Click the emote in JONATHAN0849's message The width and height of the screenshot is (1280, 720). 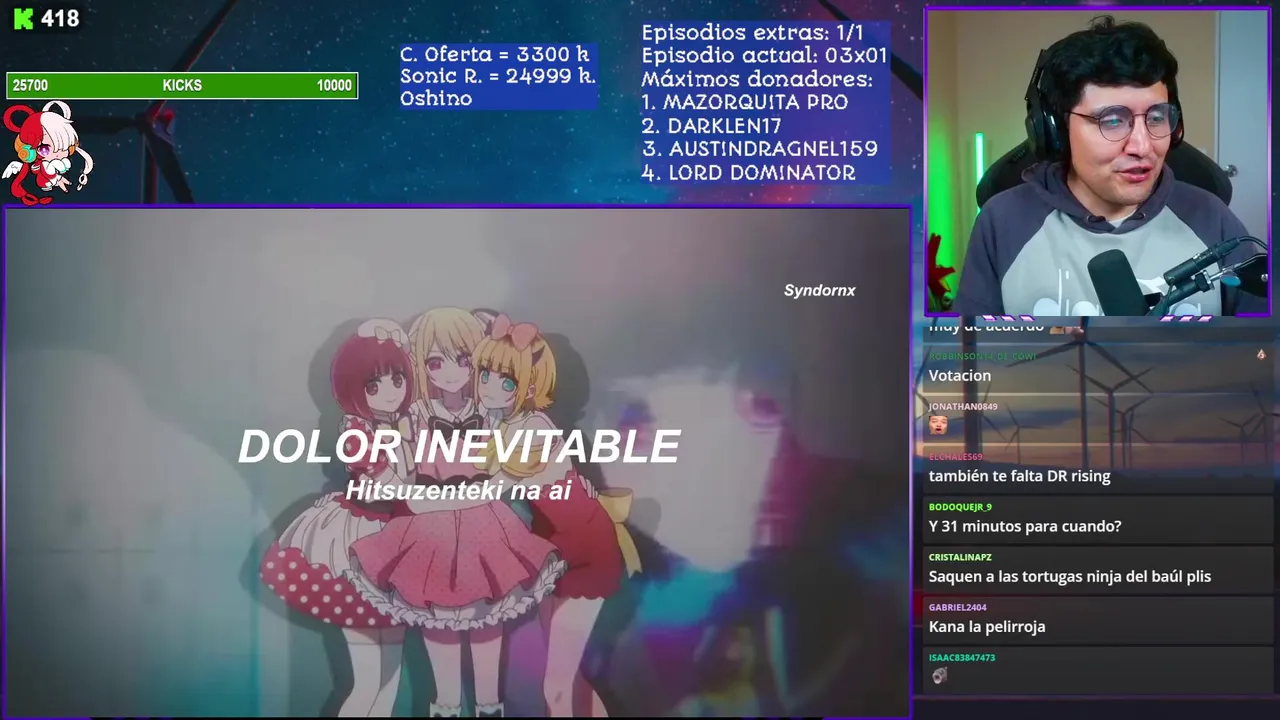click(x=938, y=425)
